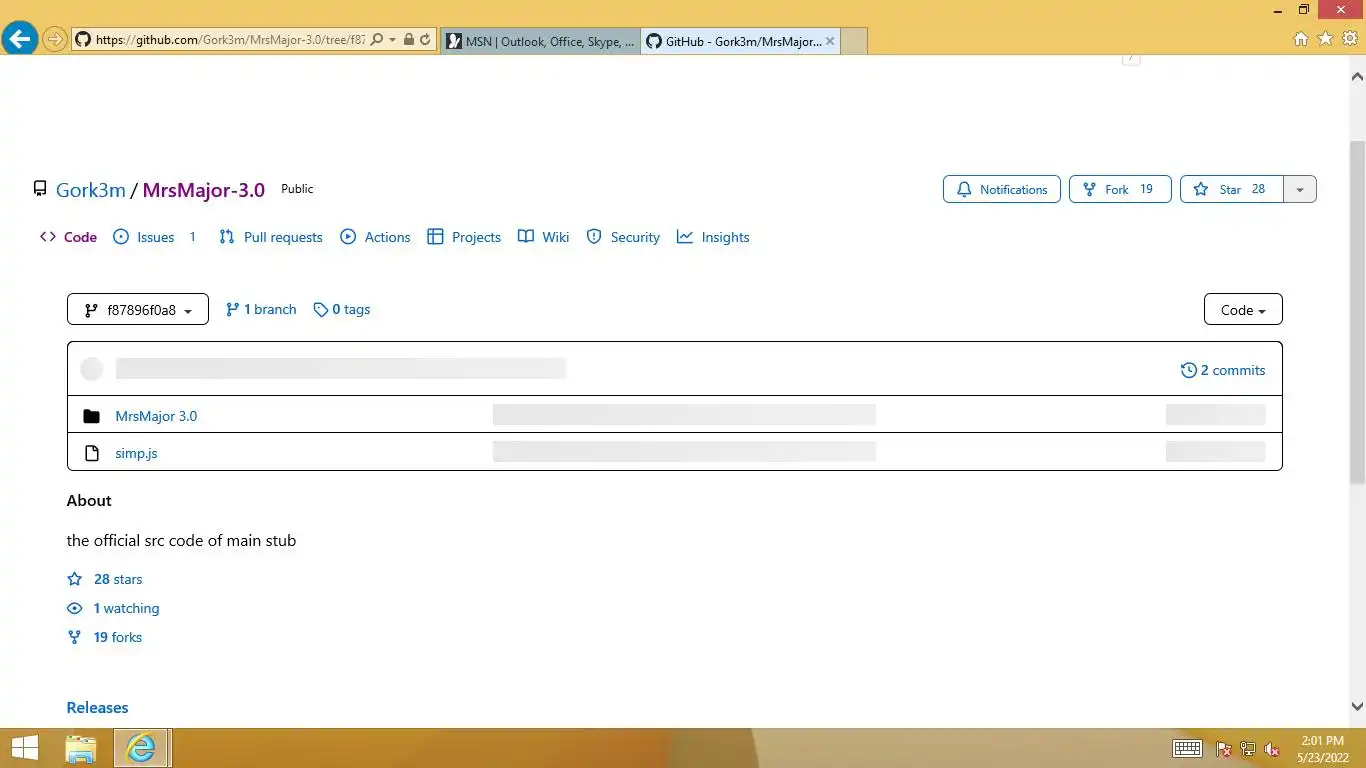1366x768 pixels.
Task: Click the browser forward arrow button
Action: (x=55, y=40)
